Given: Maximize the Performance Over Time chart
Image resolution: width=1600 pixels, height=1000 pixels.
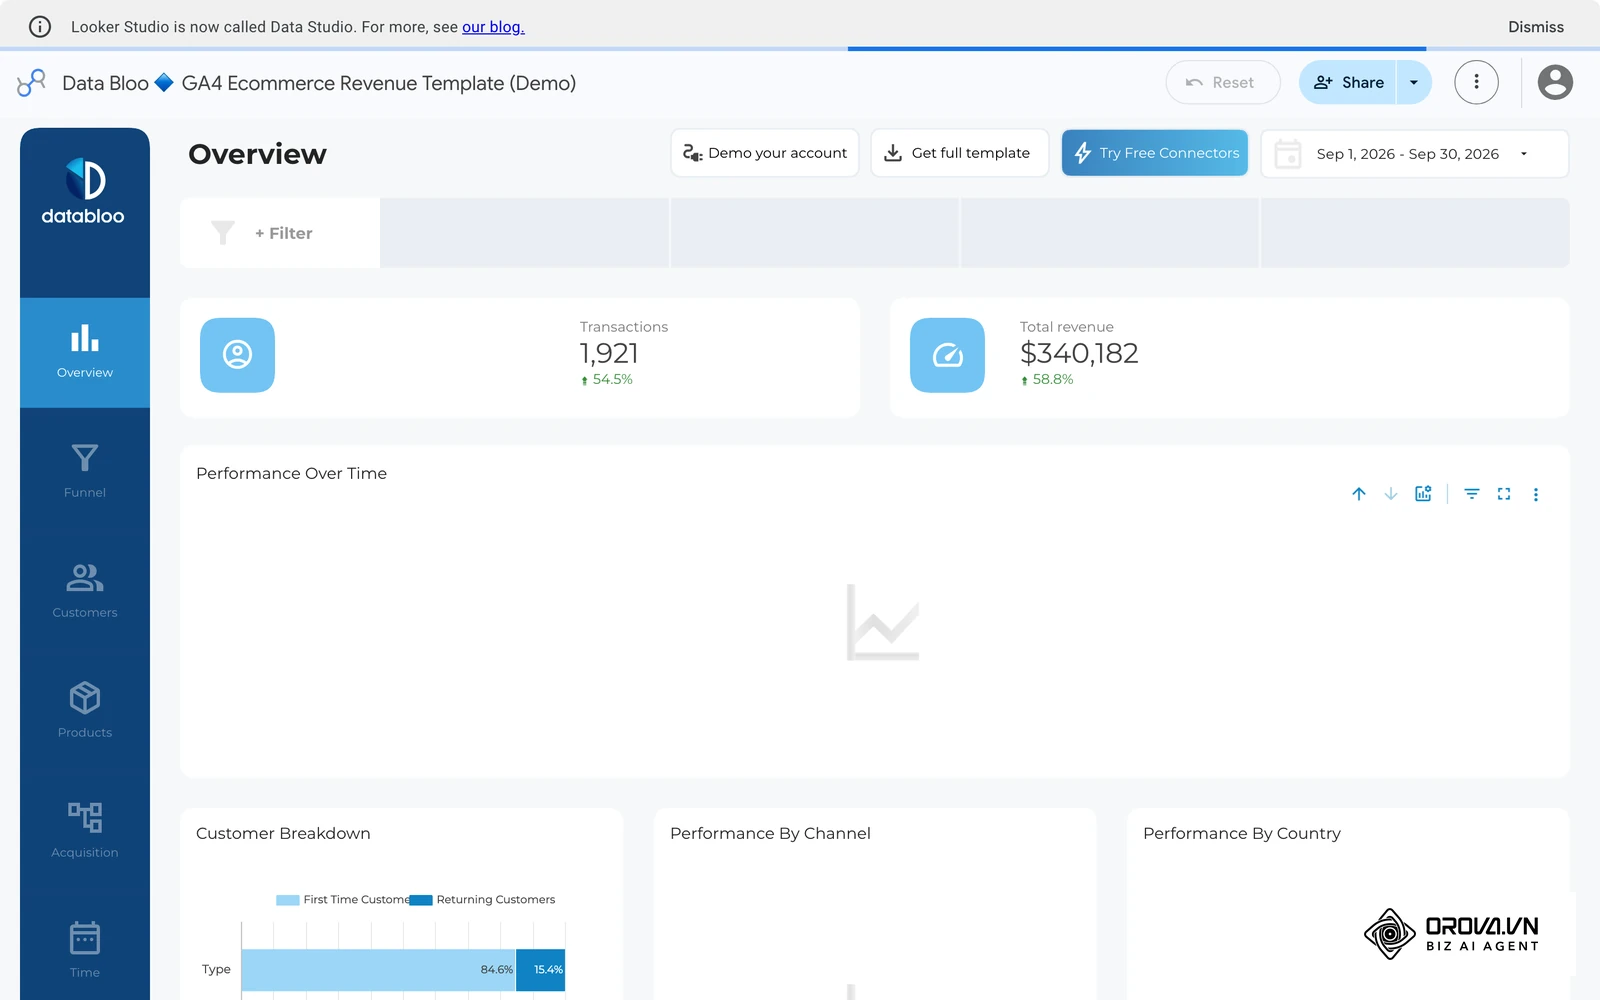Looking at the screenshot, I should click(x=1504, y=494).
